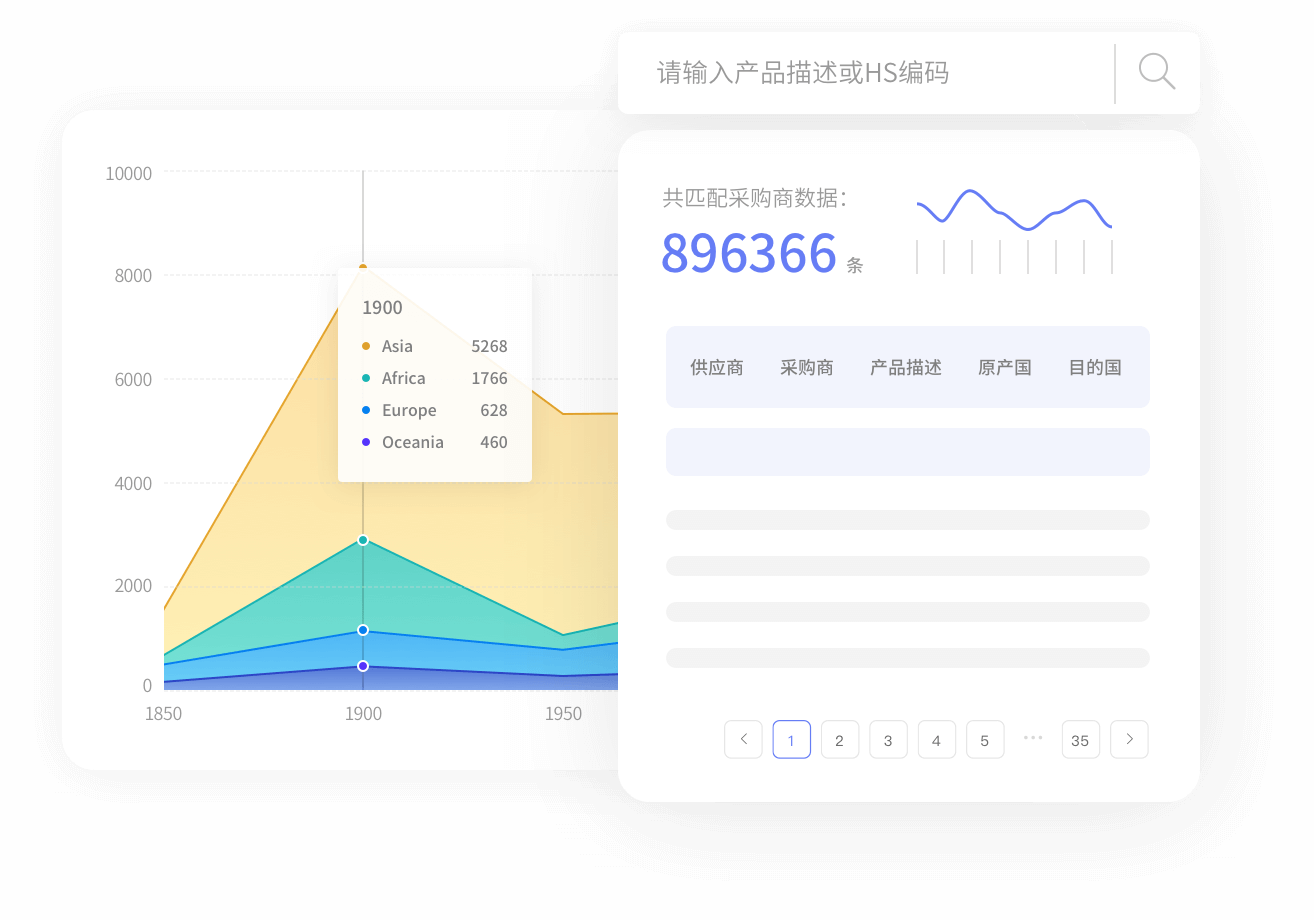Go to previous page arrow

coord(743,739)
